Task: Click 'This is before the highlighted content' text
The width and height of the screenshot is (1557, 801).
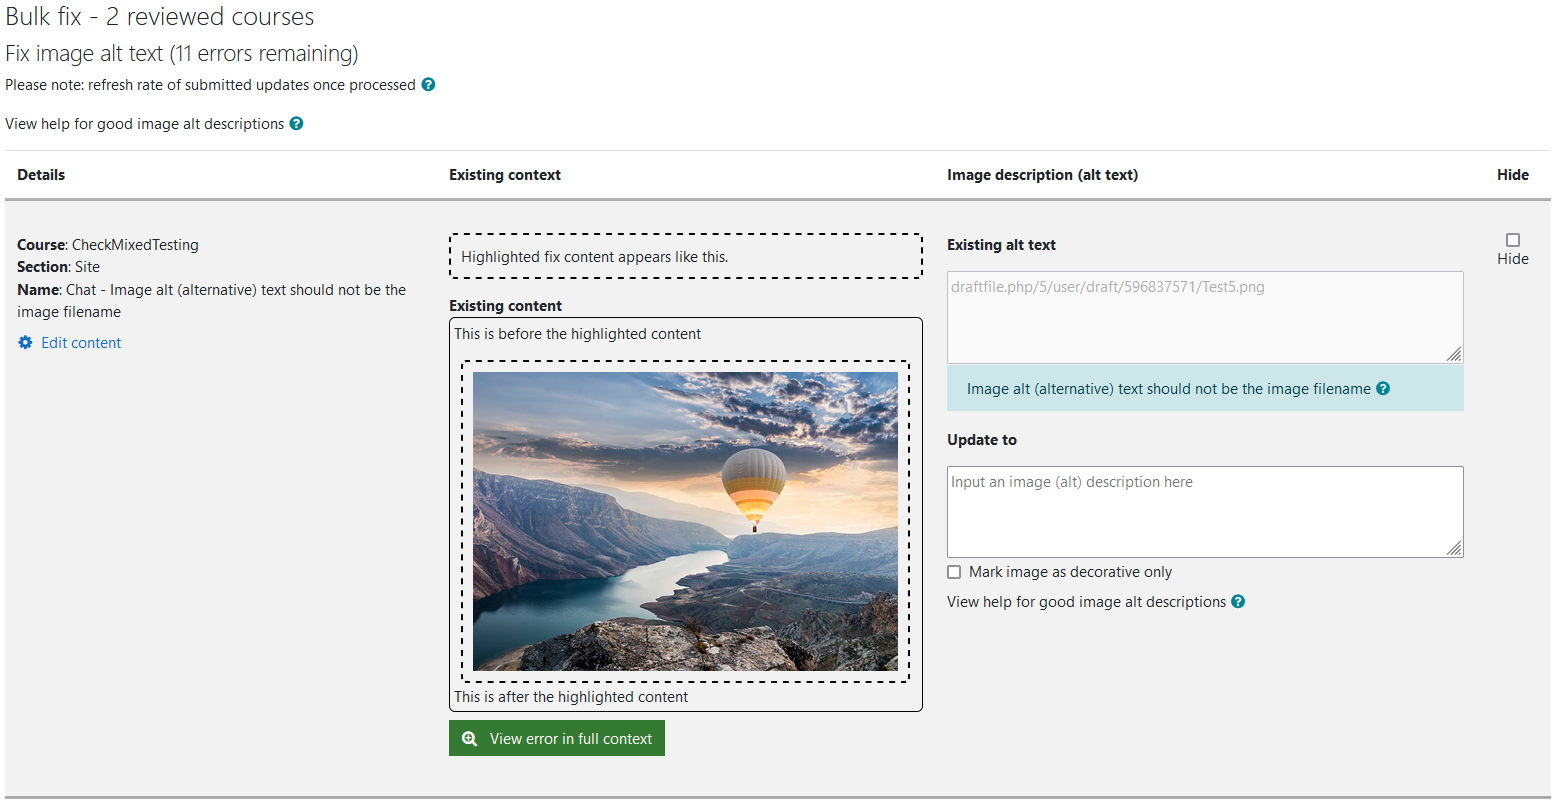Action: click(578, 334)
